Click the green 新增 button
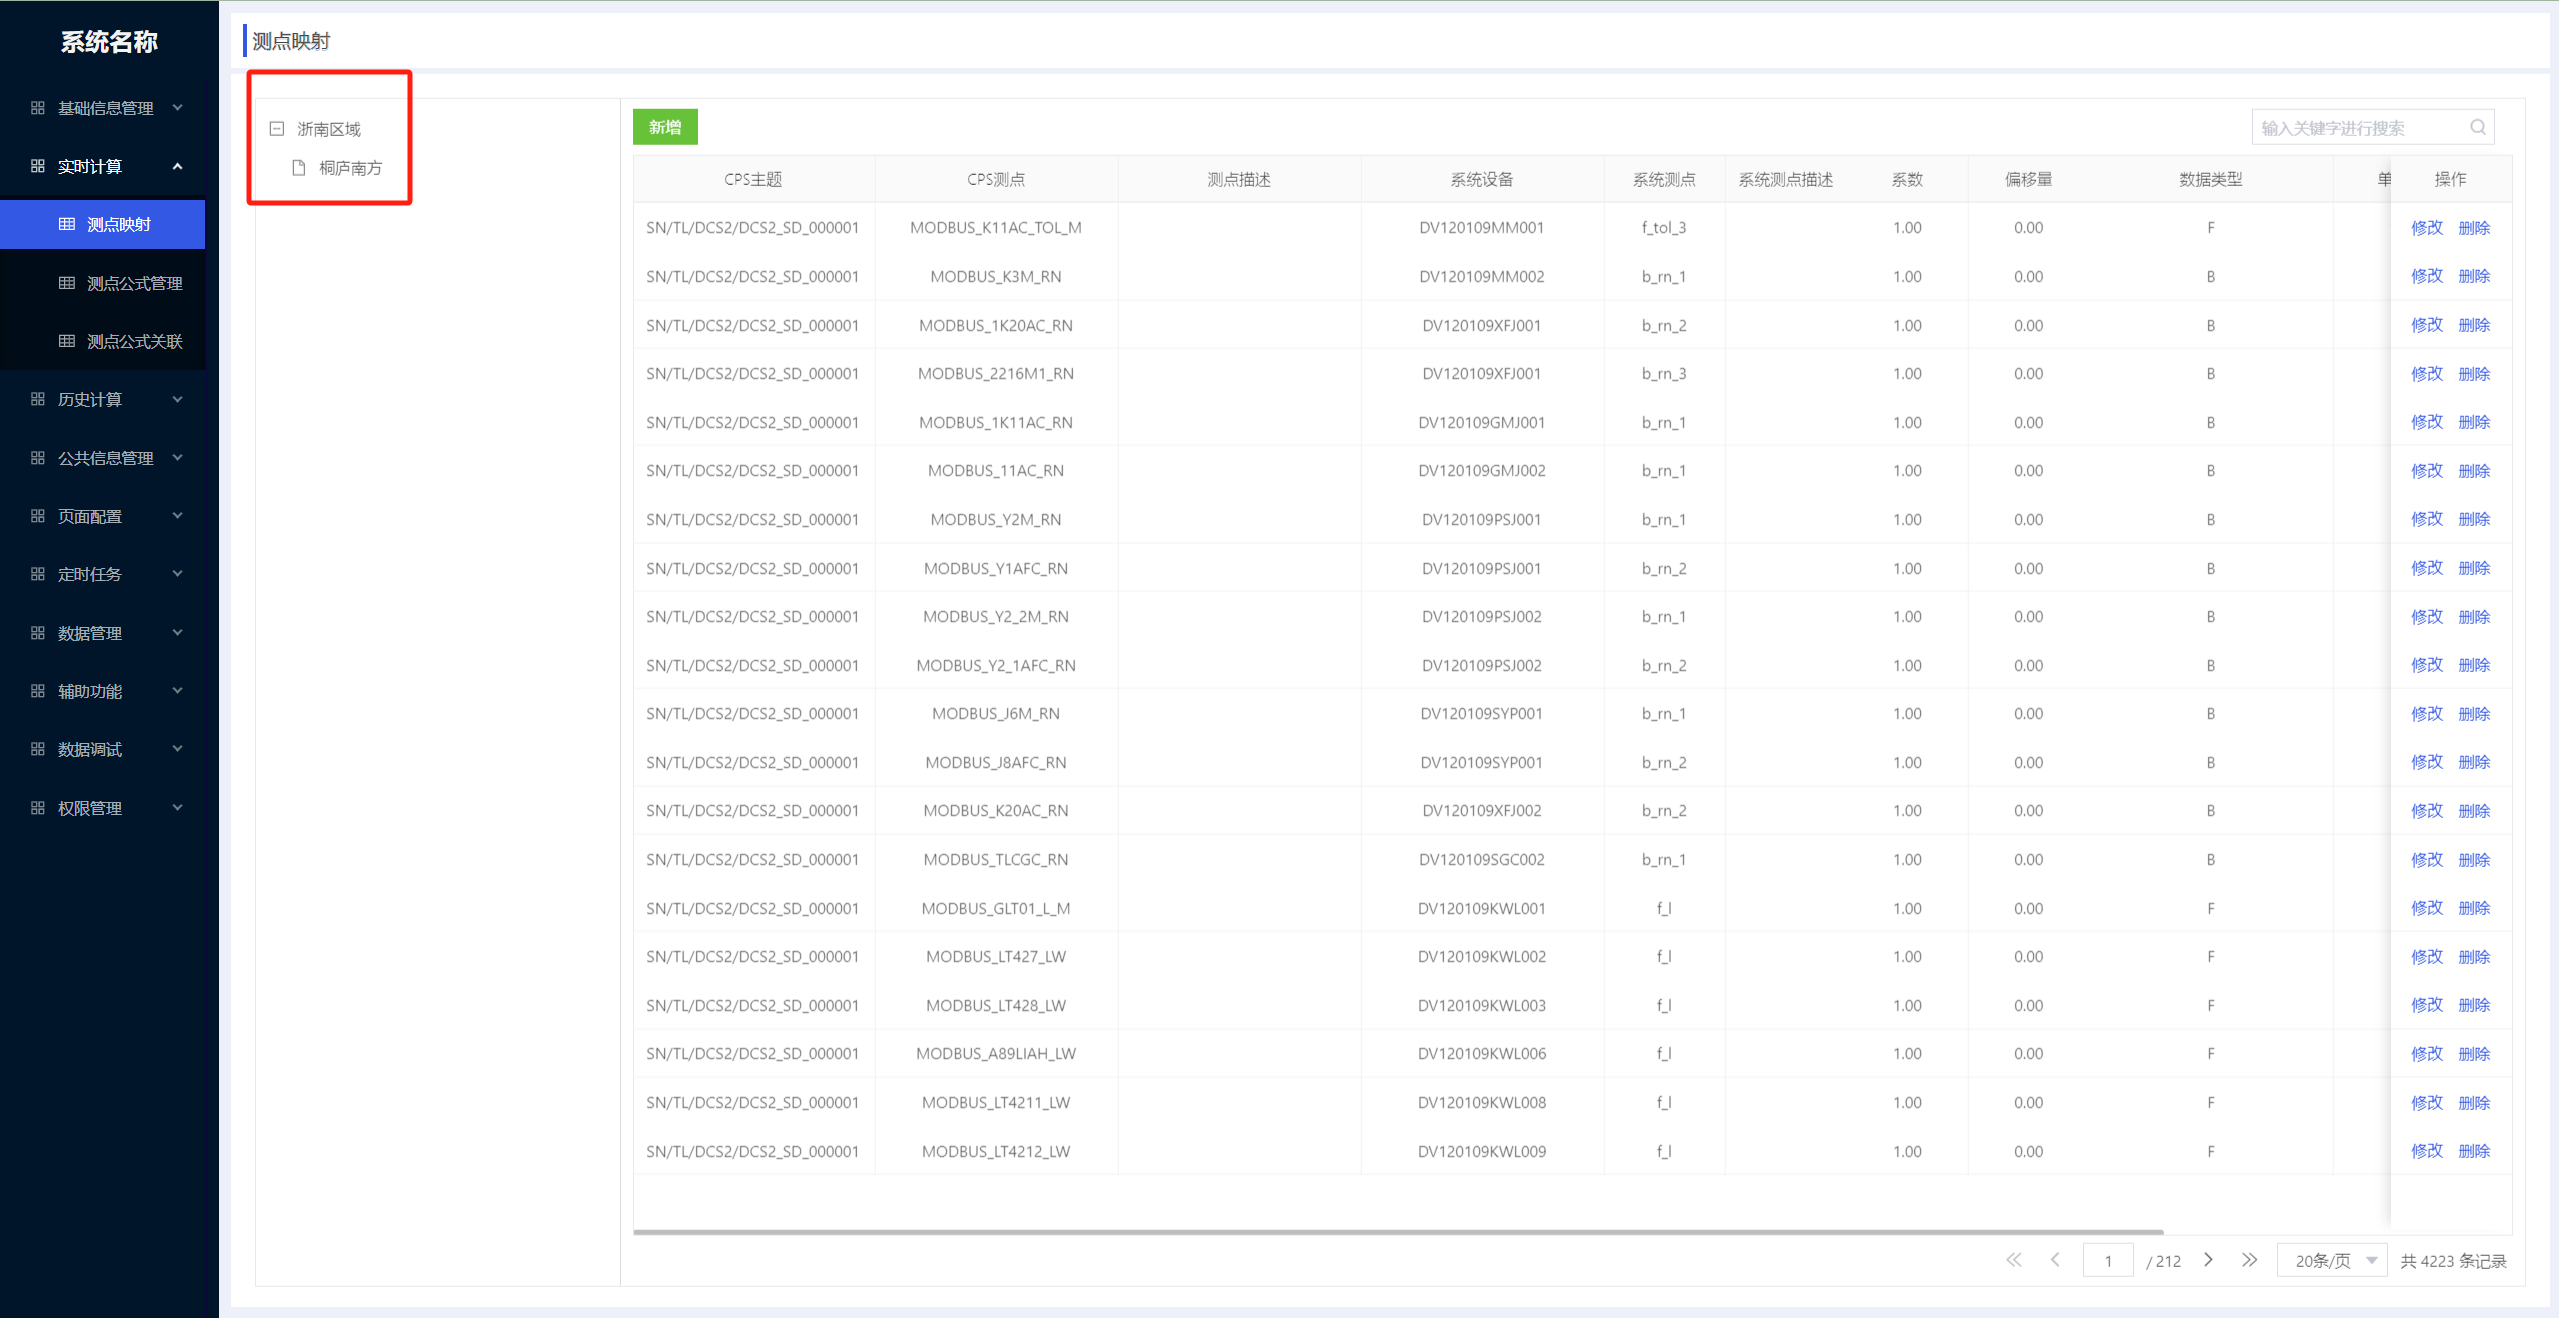This screenshot has width=2559, height=1318. click(x=665, y=127)
